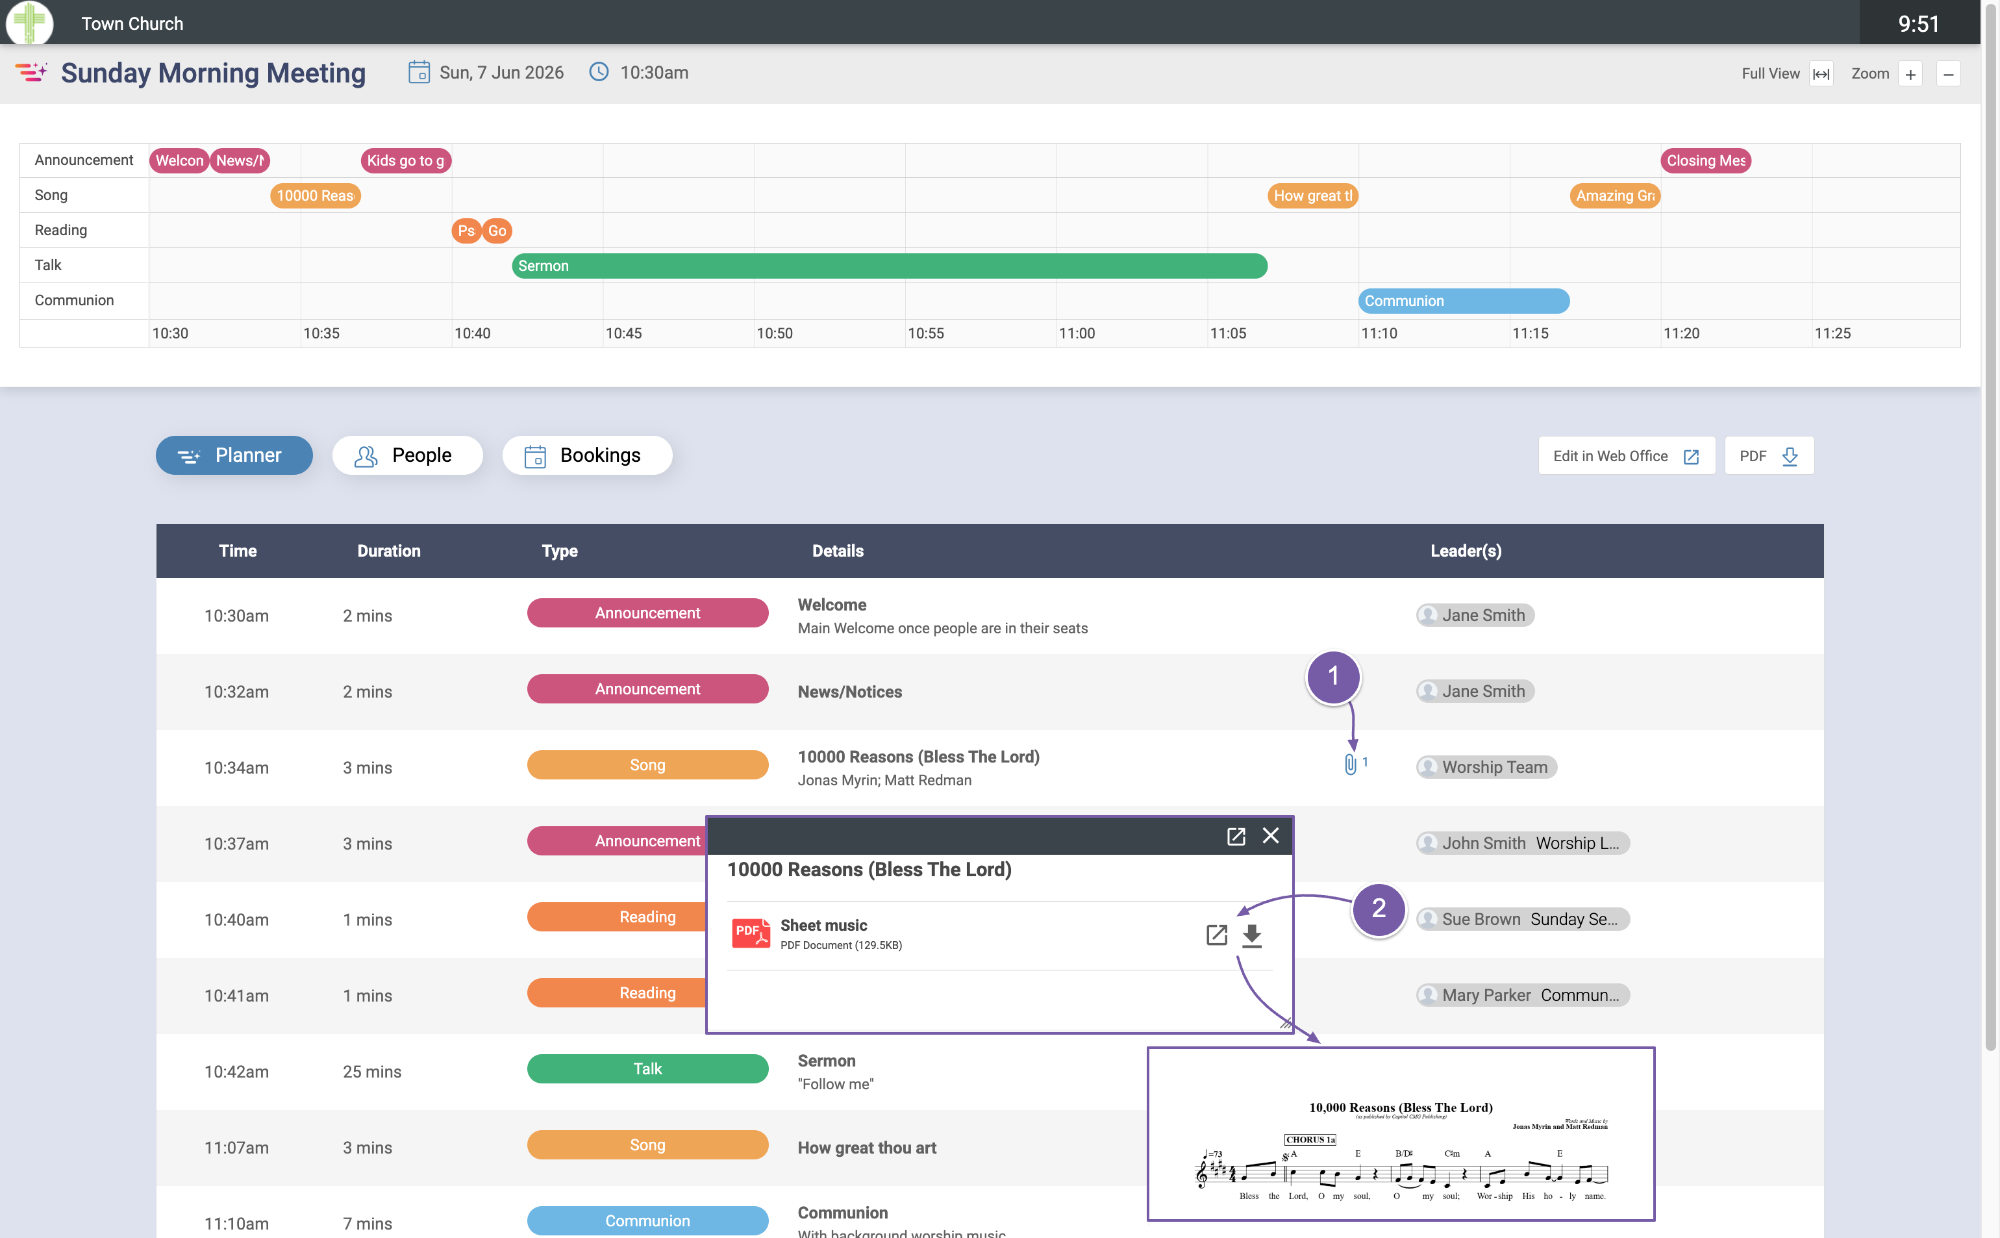2000x1238 pixels.
Task: Close the 10000 Reasons attachment popup
Action: (x=1271, y=836)
